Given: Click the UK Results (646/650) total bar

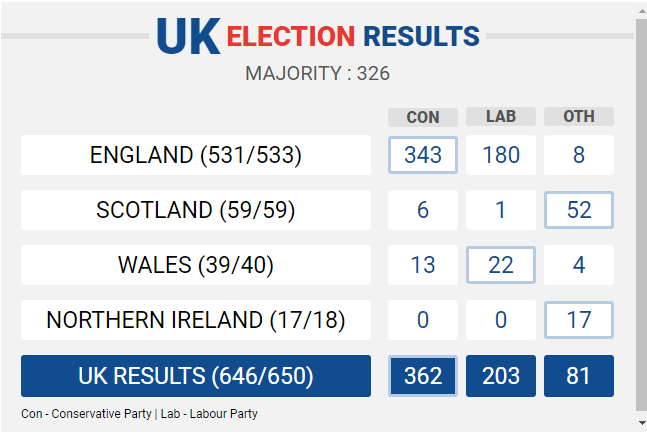Looking at the screenshot, I should (x=196, y=376).
